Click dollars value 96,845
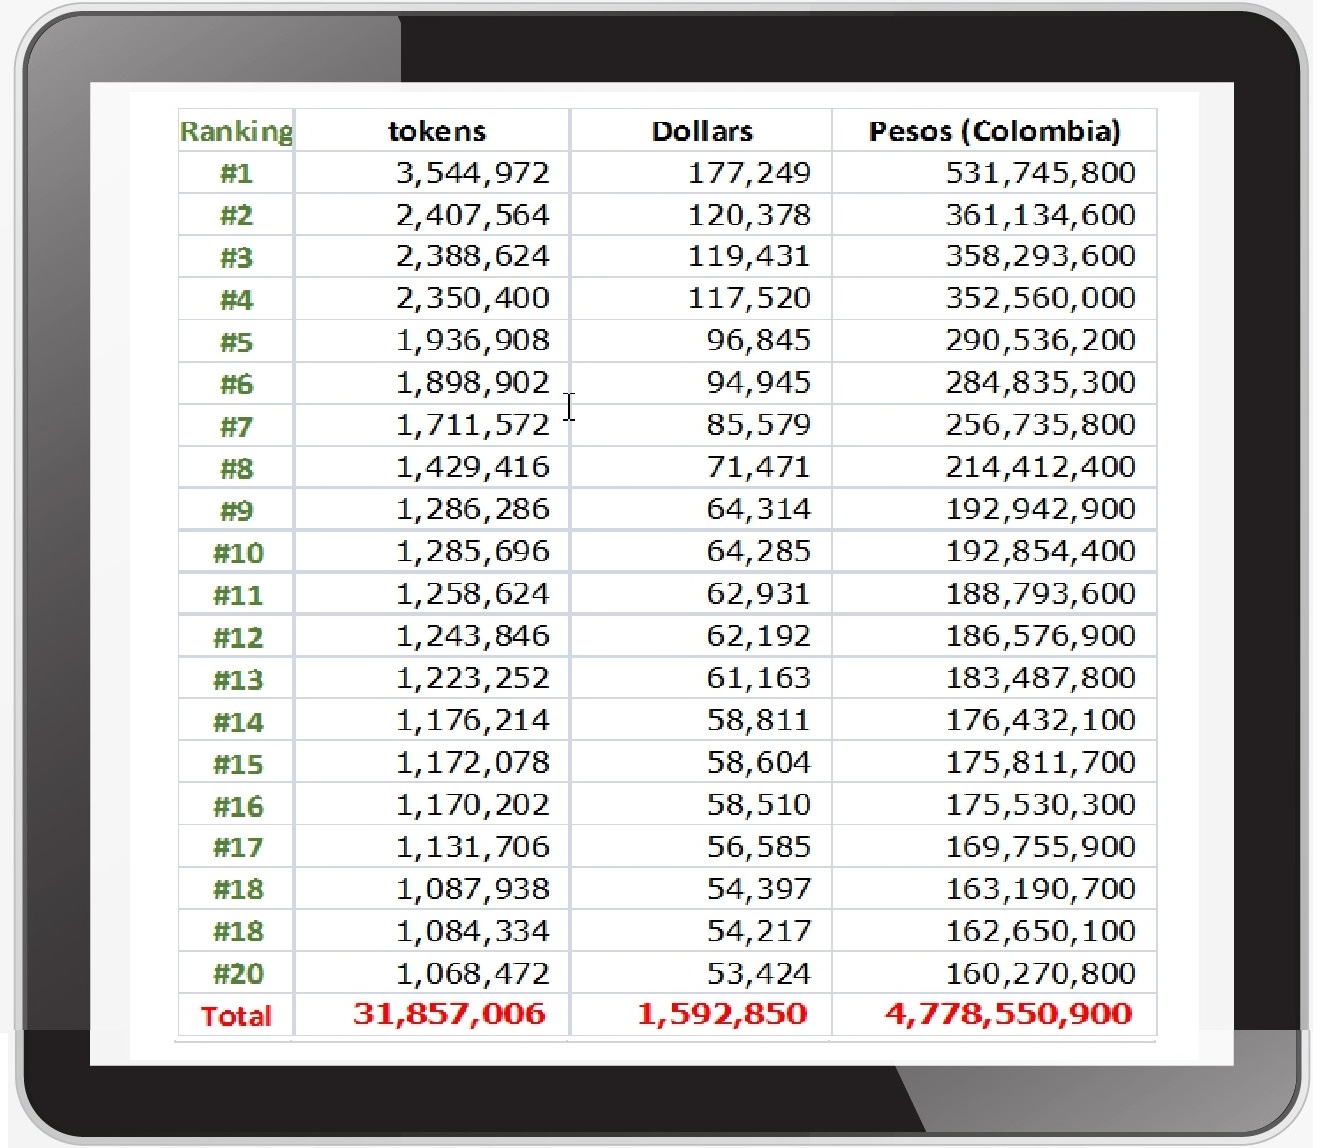 pos(758,341)
